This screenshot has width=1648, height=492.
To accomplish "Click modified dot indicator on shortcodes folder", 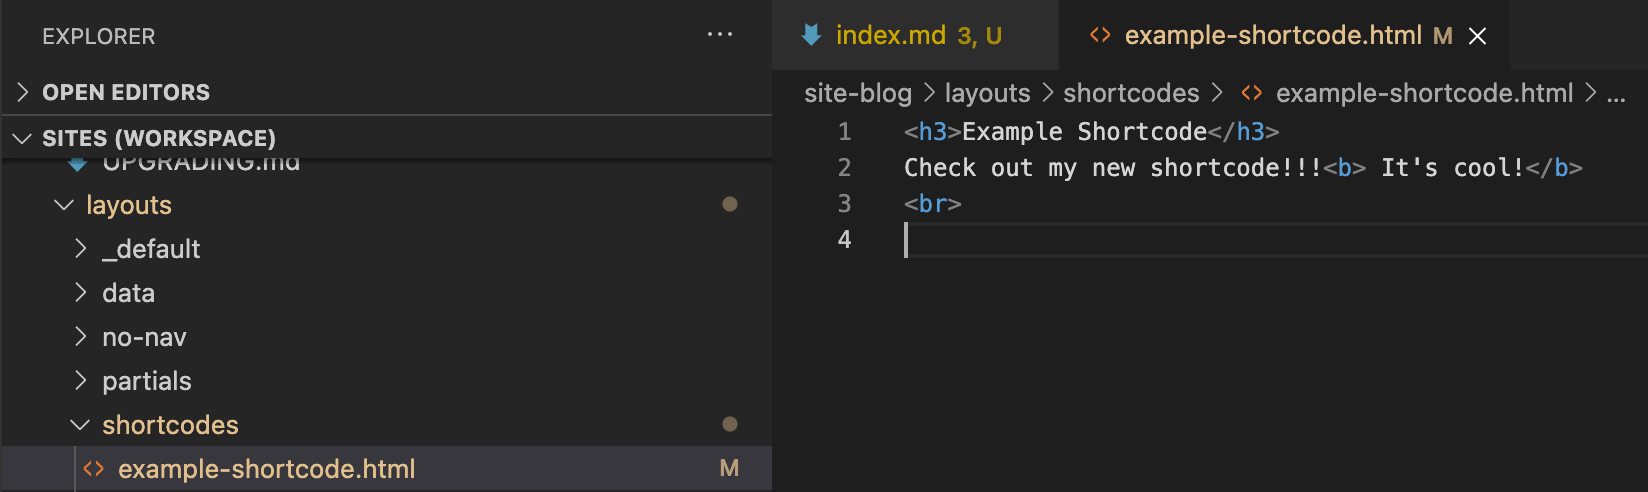I will (x=730, y=424).
